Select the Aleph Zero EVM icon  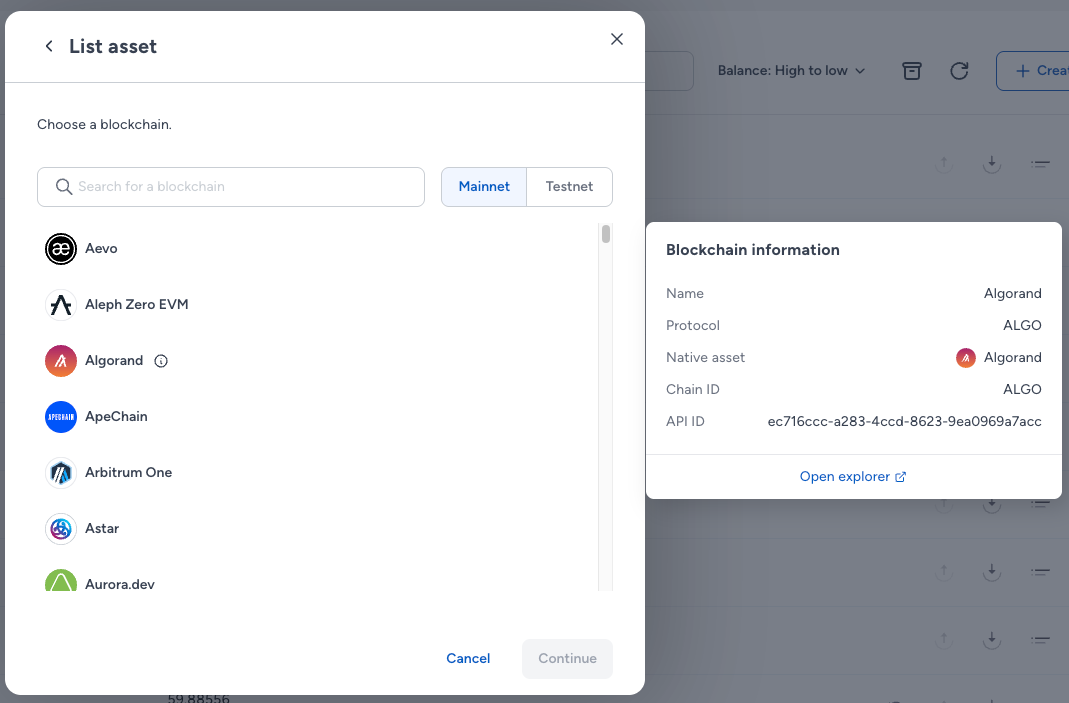[x=61, y=304]
